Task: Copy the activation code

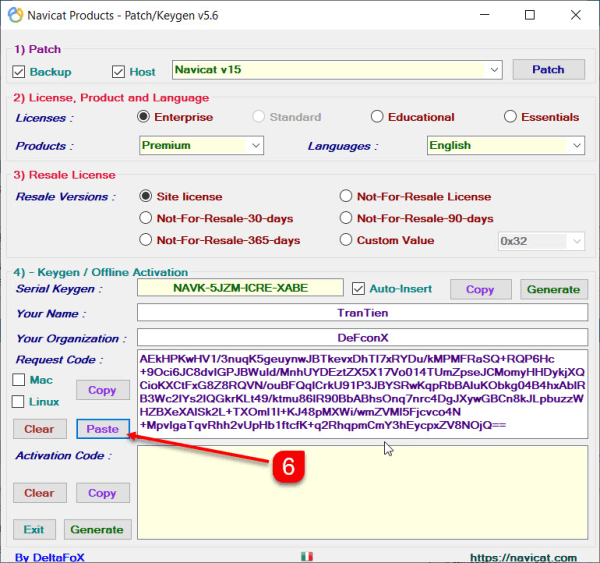Action: pyautogui.click(x=103, y=493)
